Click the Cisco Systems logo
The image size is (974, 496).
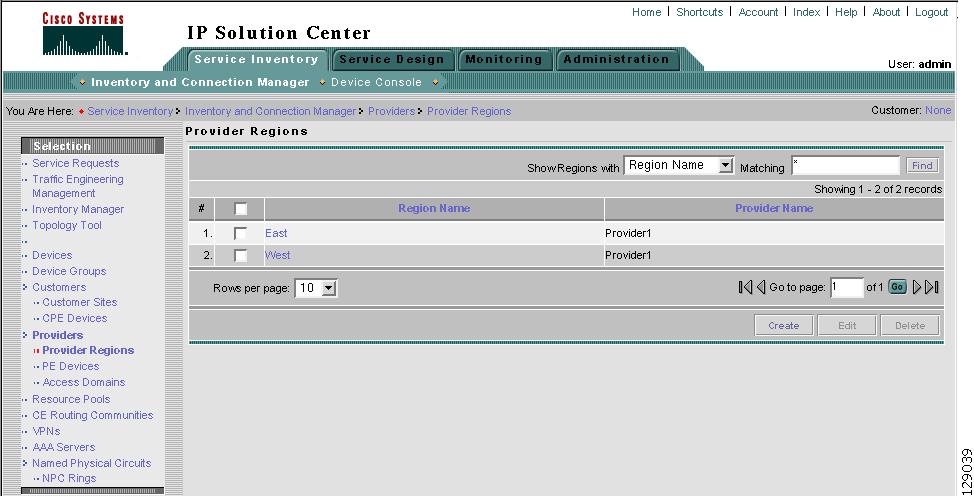point(84,34)
